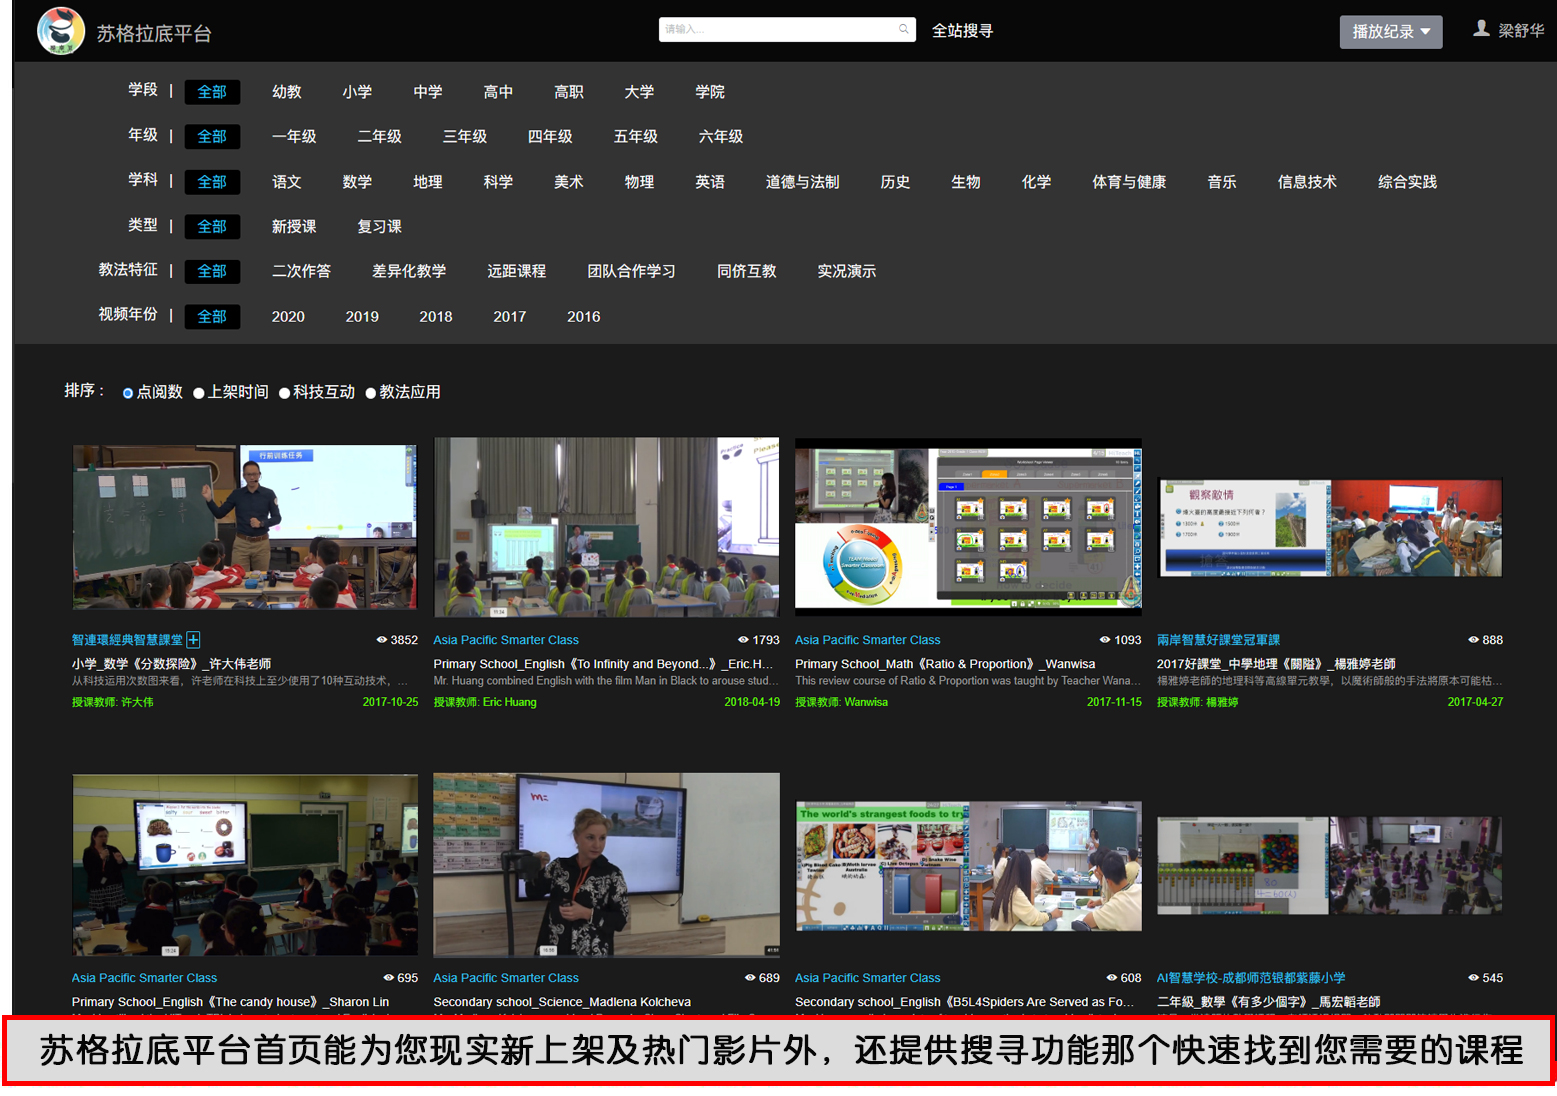Filter by 小学 school stage

[357, 92]
